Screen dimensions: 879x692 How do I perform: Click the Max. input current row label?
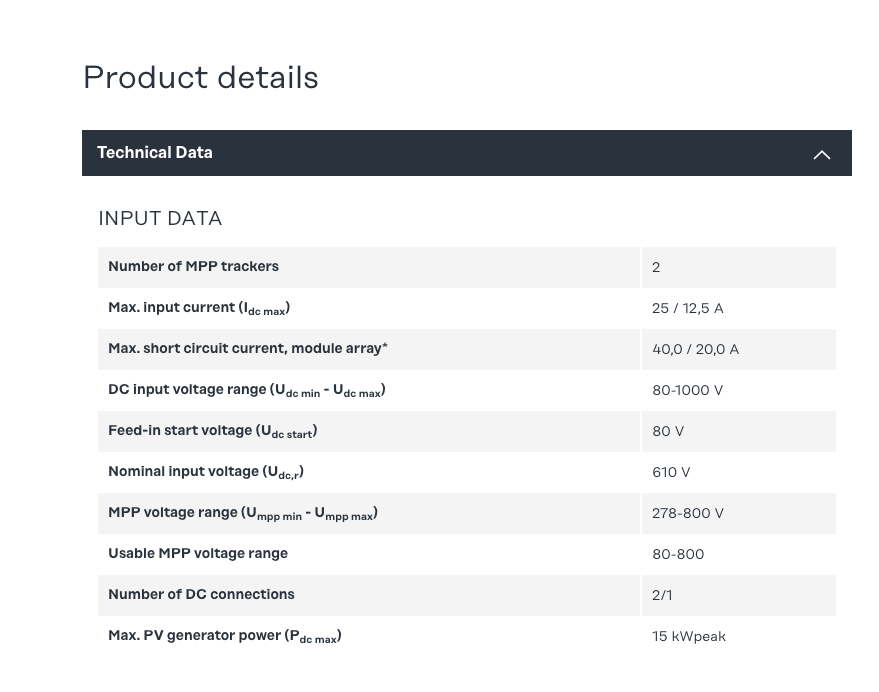pos(199,308)
